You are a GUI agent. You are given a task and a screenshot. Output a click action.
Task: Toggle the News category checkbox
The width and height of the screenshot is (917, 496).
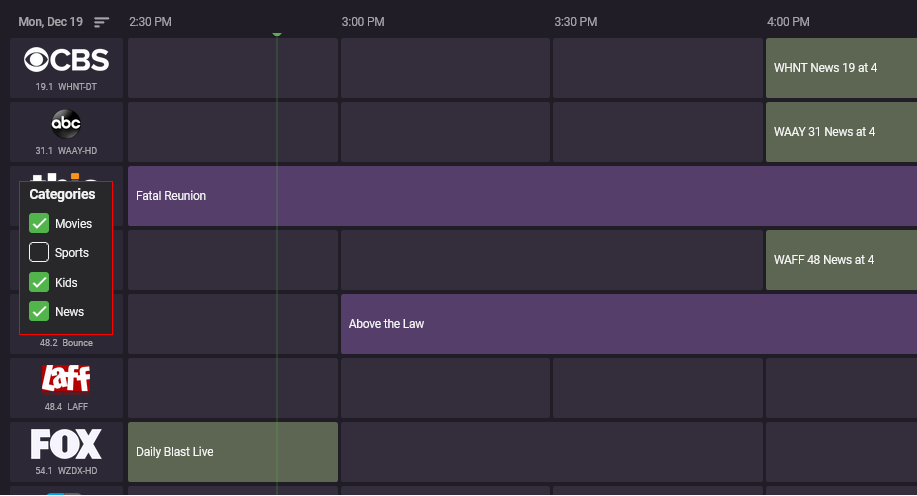pos(39,311)
